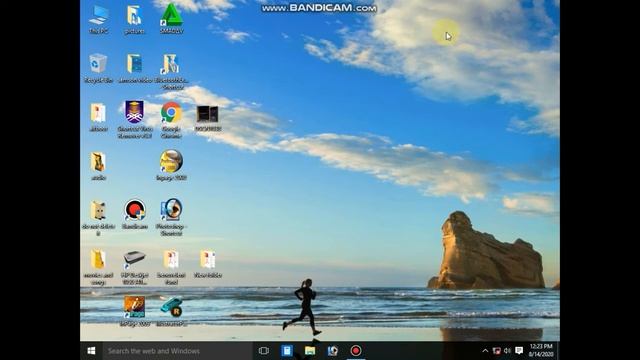Expand the hidden system tray icons
640x360 pixels.
pos(485,351)
